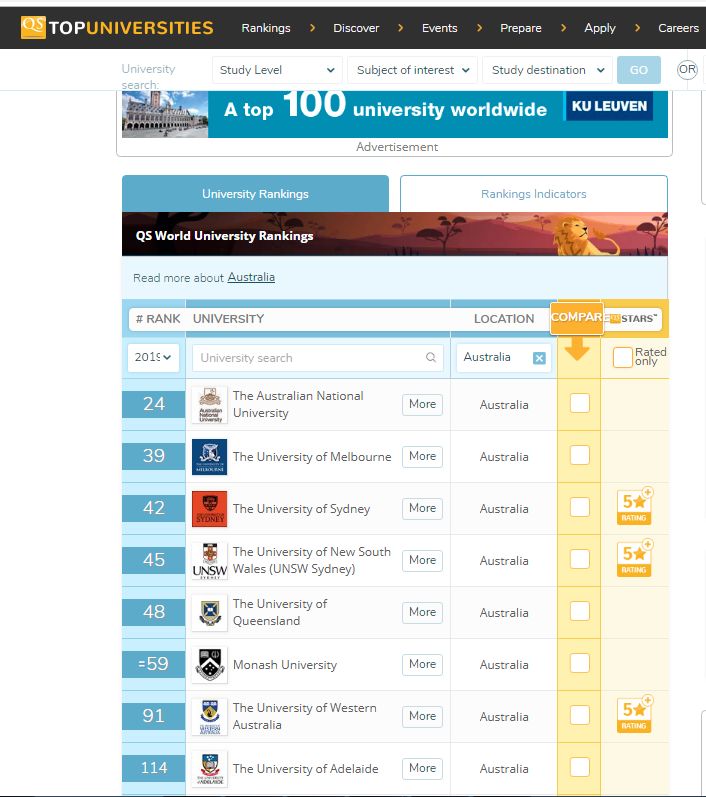The width and height of the screenshot is (706, 797).
Task: Click the University of Sydney red logo
Action: point(210,508)
